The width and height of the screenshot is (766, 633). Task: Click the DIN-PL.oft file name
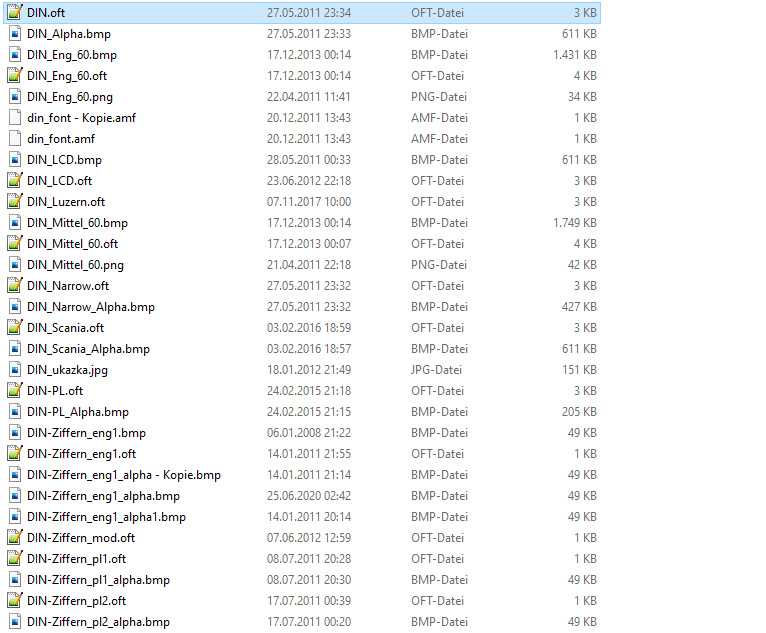(55, 391)
